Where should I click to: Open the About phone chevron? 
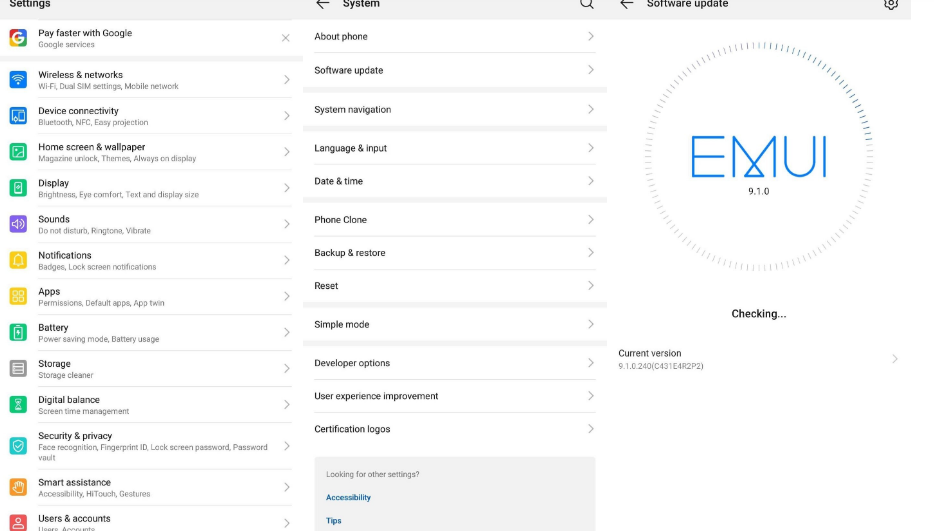pyautogui.click(x=590, y=36)
